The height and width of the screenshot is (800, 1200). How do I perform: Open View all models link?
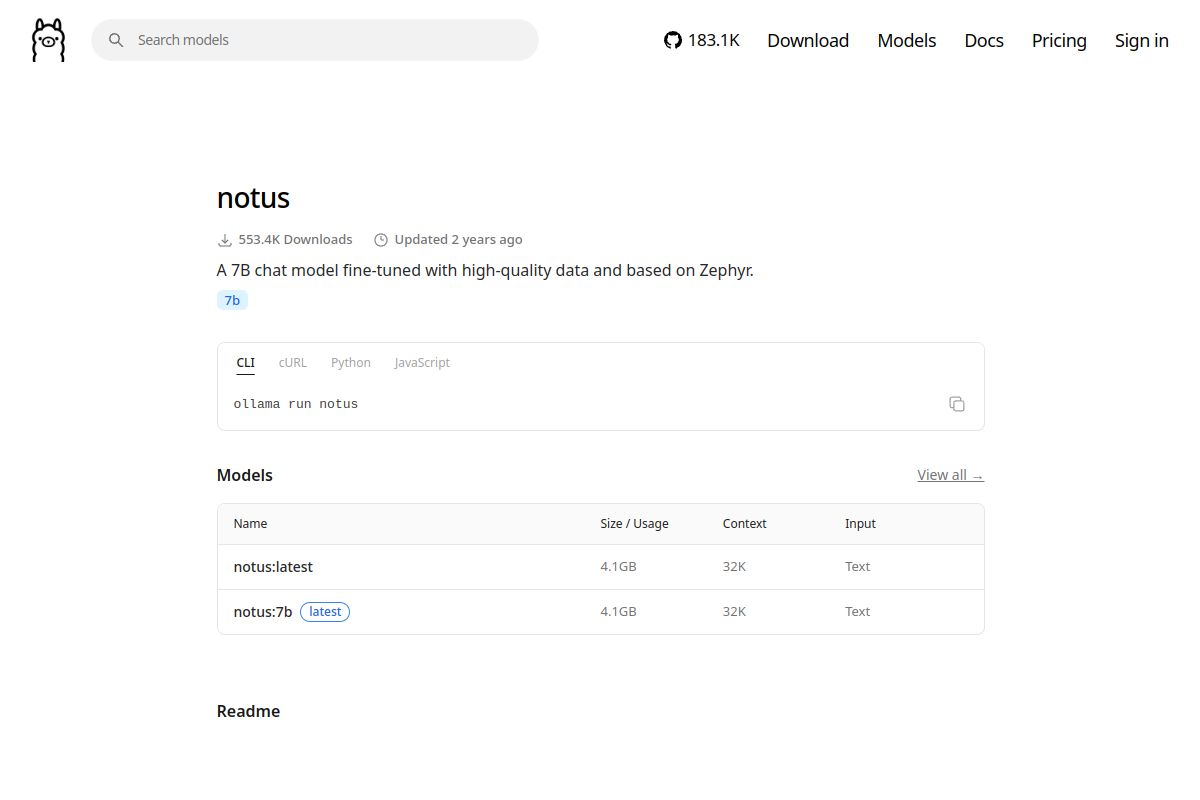[x=950, y=475]
